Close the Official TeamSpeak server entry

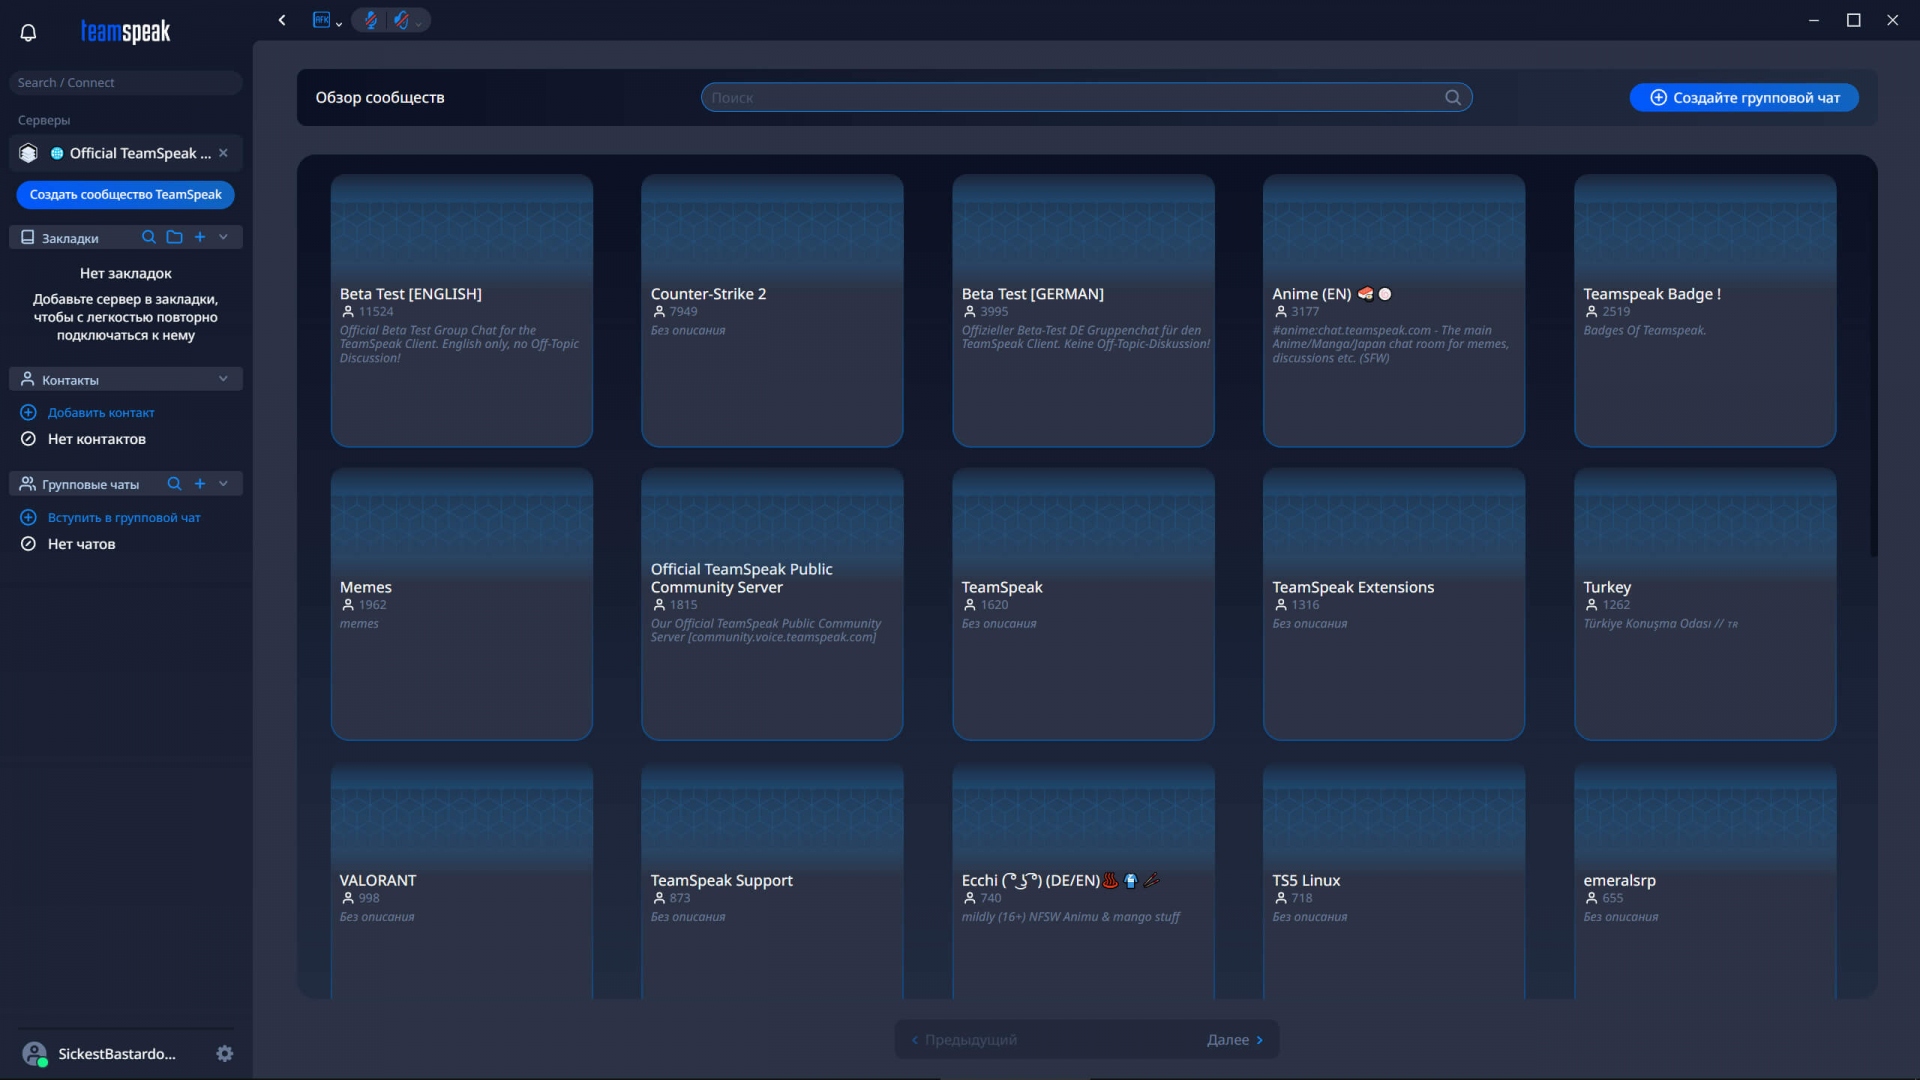click(x=223, y=153)
